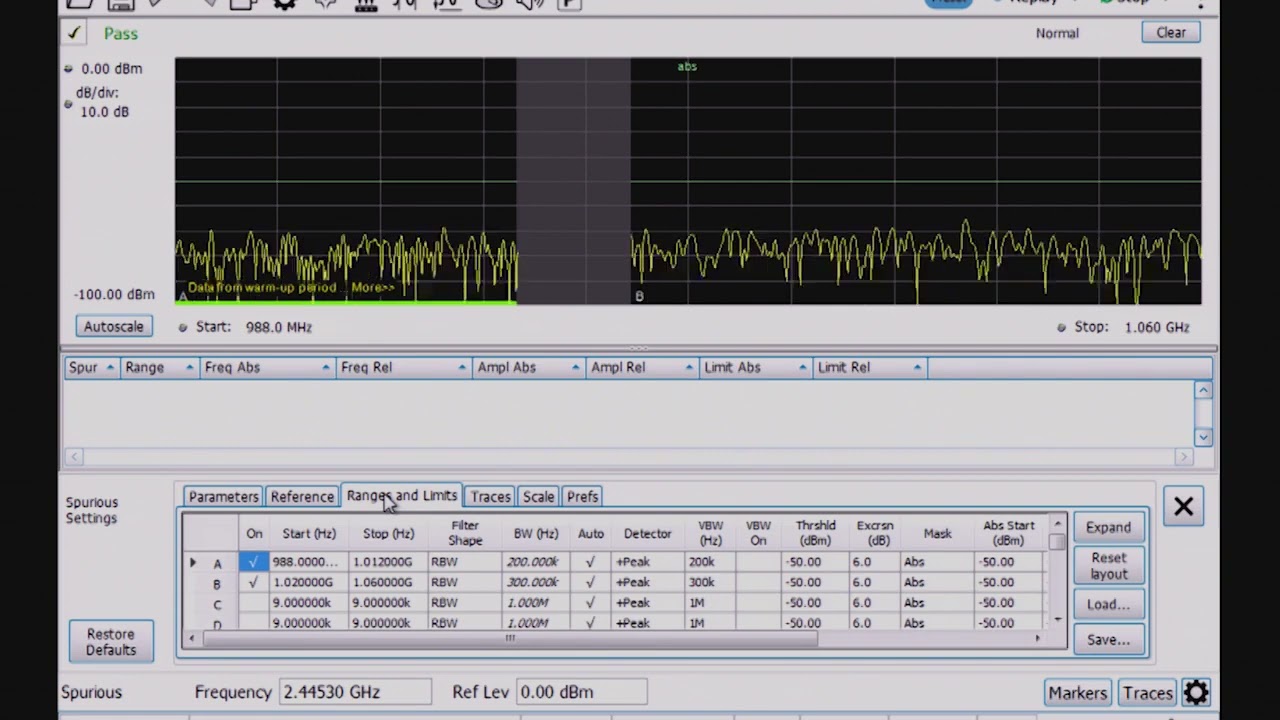The image size is (1280, 720).
Task: Switch to the Reference tab
Action: tap(302, 497)
